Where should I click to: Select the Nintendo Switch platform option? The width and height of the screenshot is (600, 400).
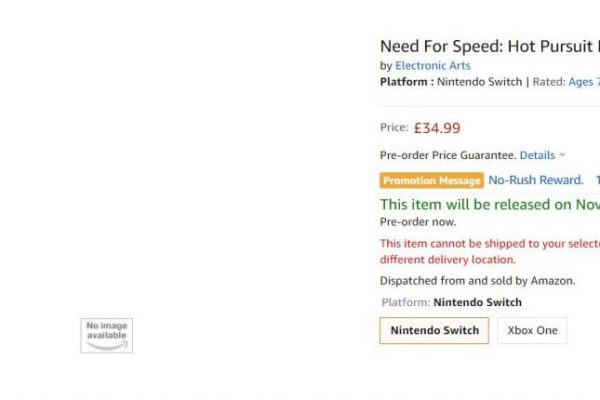click(434, 330)
